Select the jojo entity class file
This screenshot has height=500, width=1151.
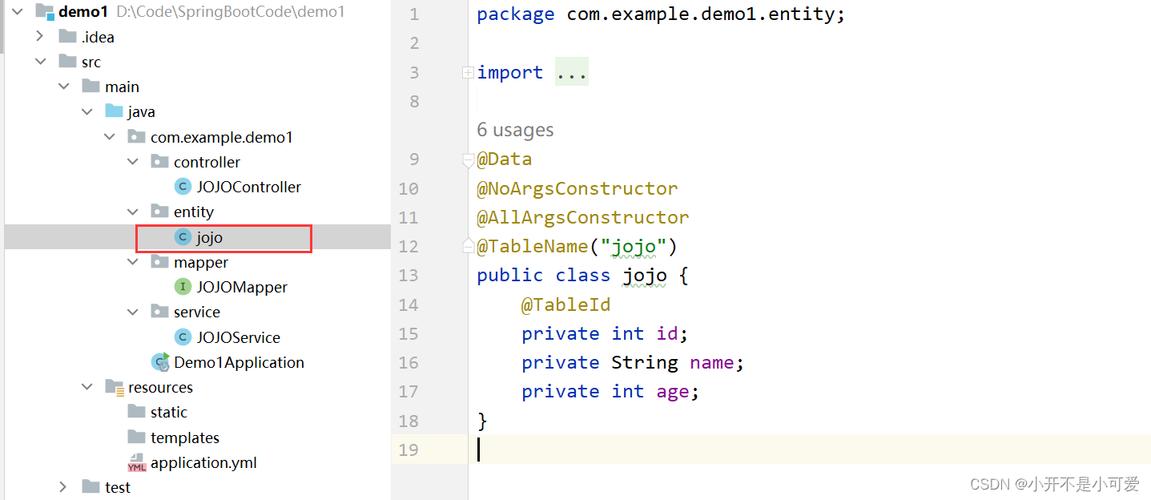tap(209, 237)
